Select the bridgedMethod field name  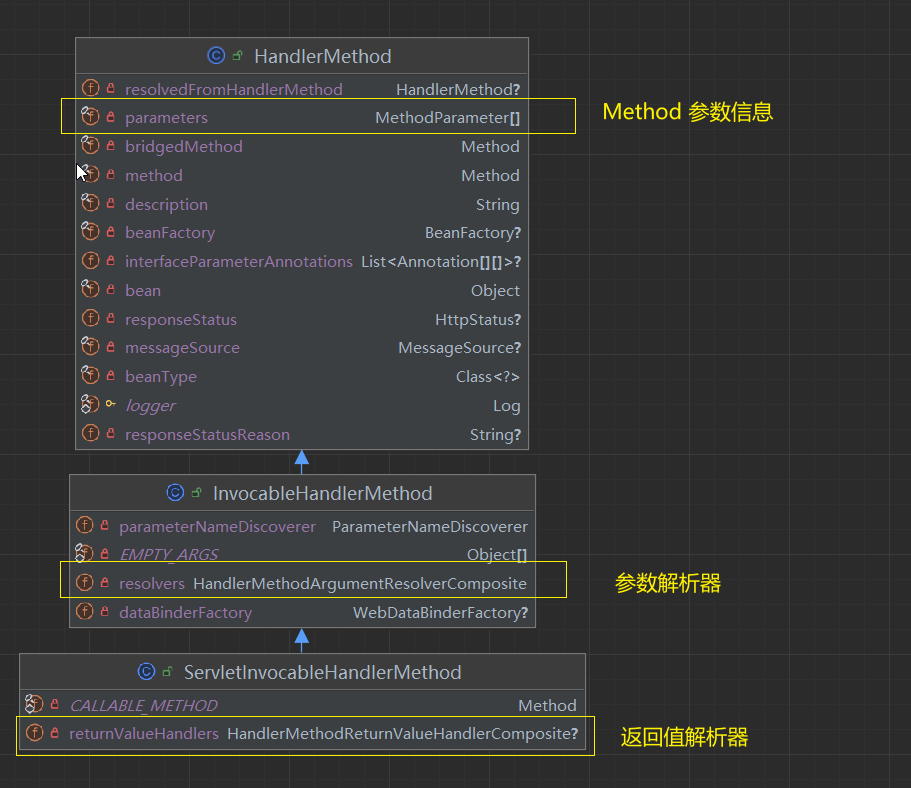(x=184, y=146)
